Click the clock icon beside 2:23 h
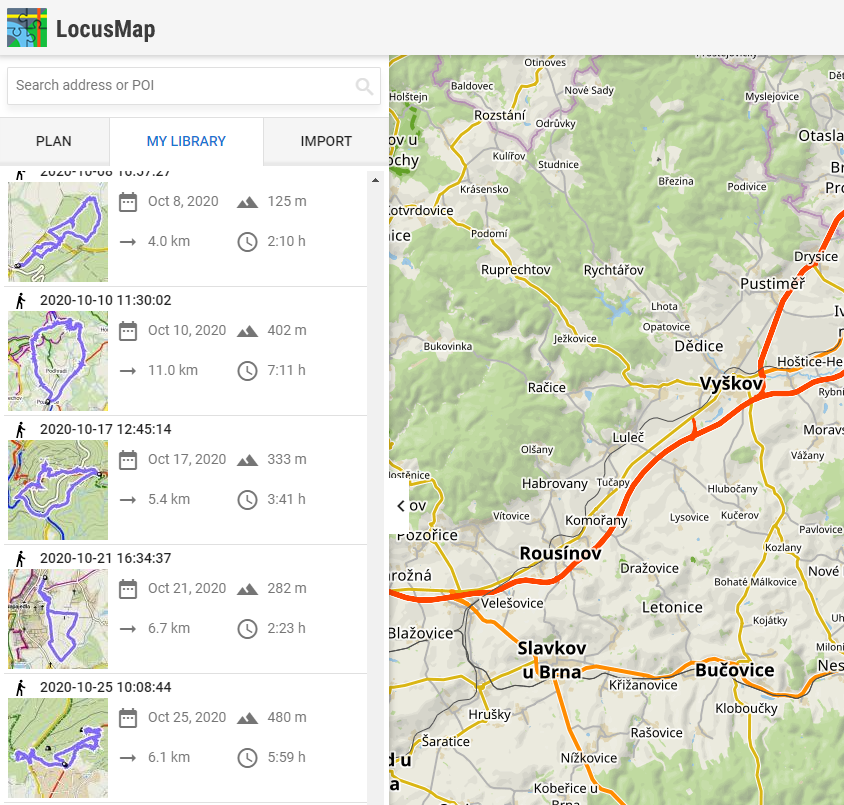The height and width of the screenshot is (805, 844). tap(247, 629)
